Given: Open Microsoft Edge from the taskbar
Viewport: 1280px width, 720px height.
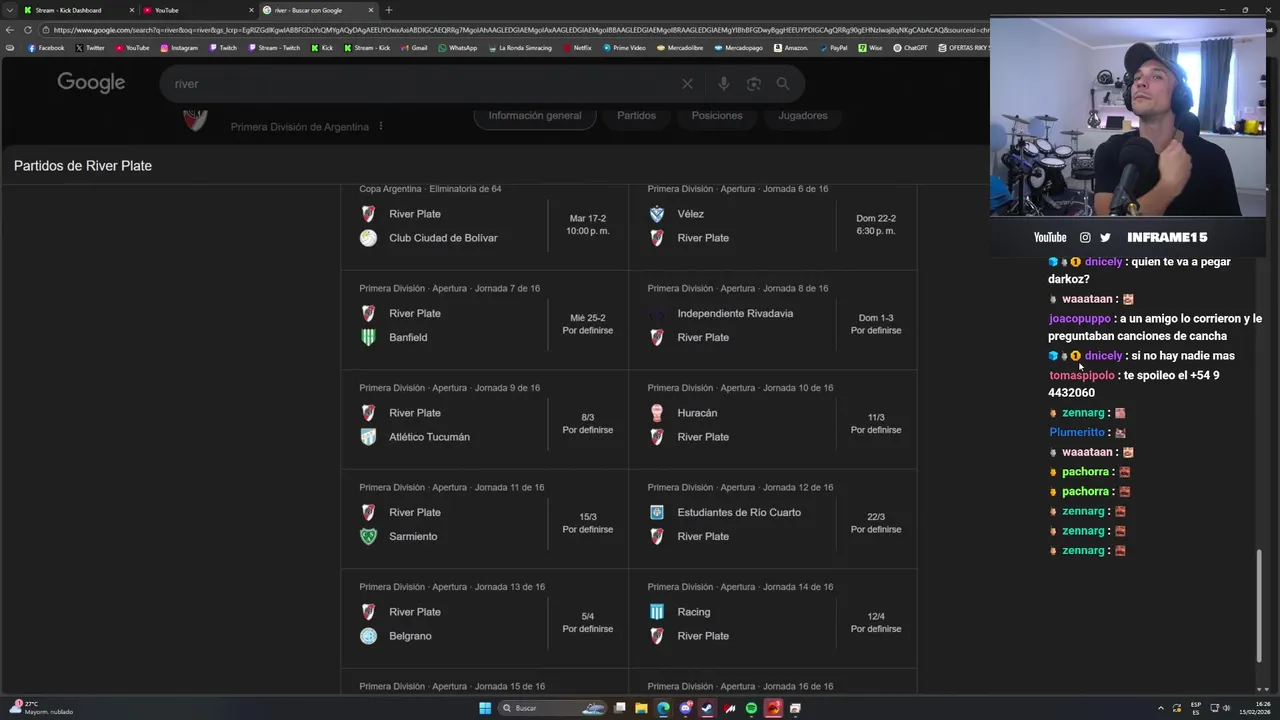Looking at the screenshot, I should 663,708.
